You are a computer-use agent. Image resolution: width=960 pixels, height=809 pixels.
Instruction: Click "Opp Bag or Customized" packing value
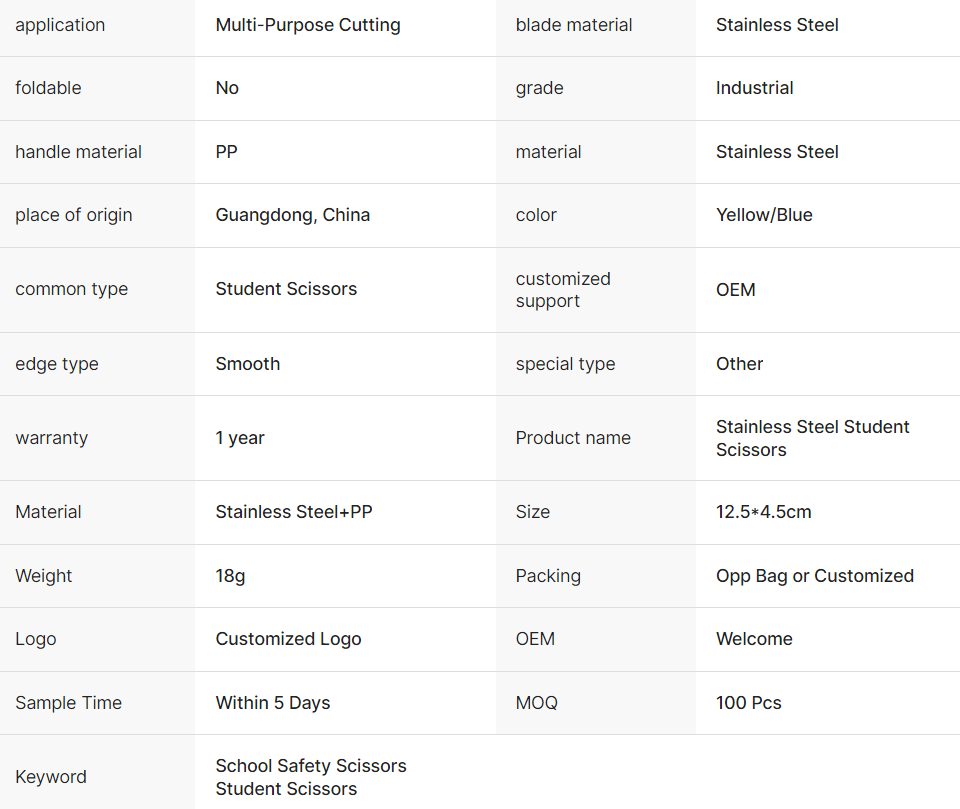tap(815, 576)
